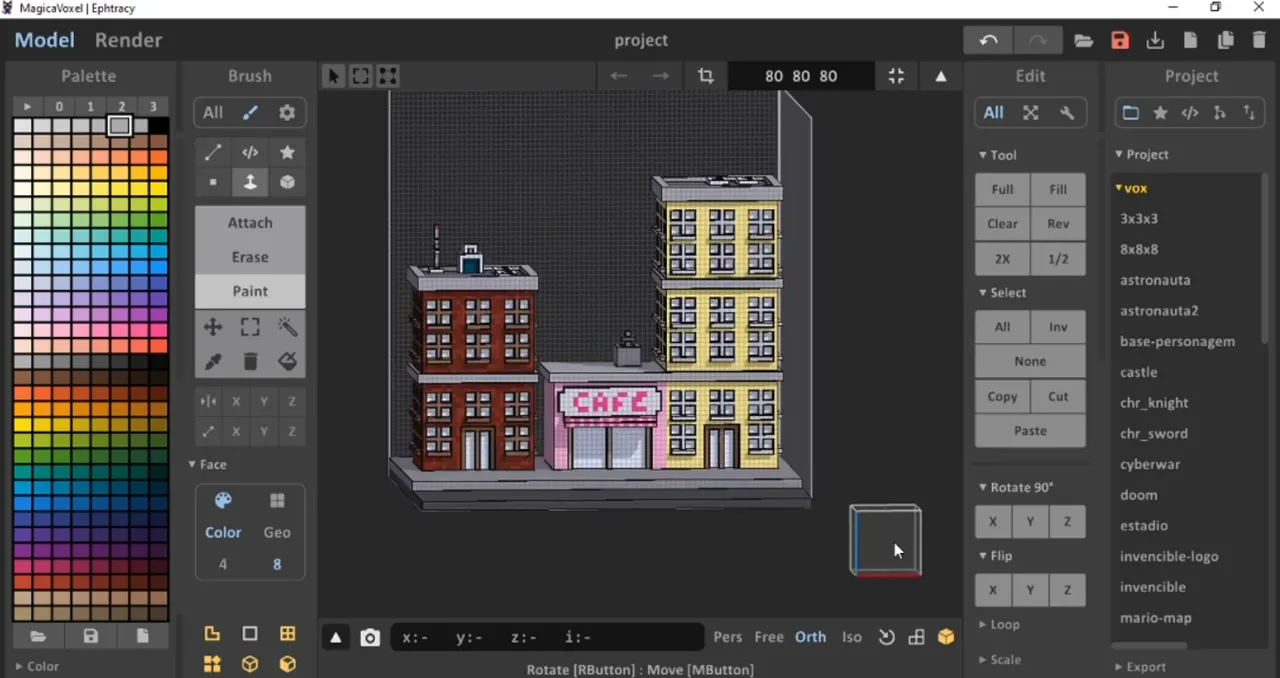Click the Rev button
1280x678 pixels.
[1058, 224]
